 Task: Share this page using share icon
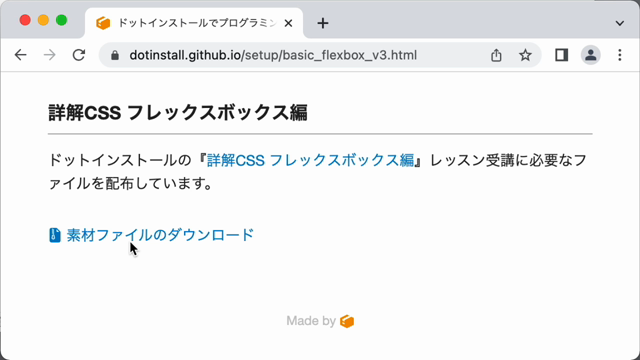pos(496,55)
